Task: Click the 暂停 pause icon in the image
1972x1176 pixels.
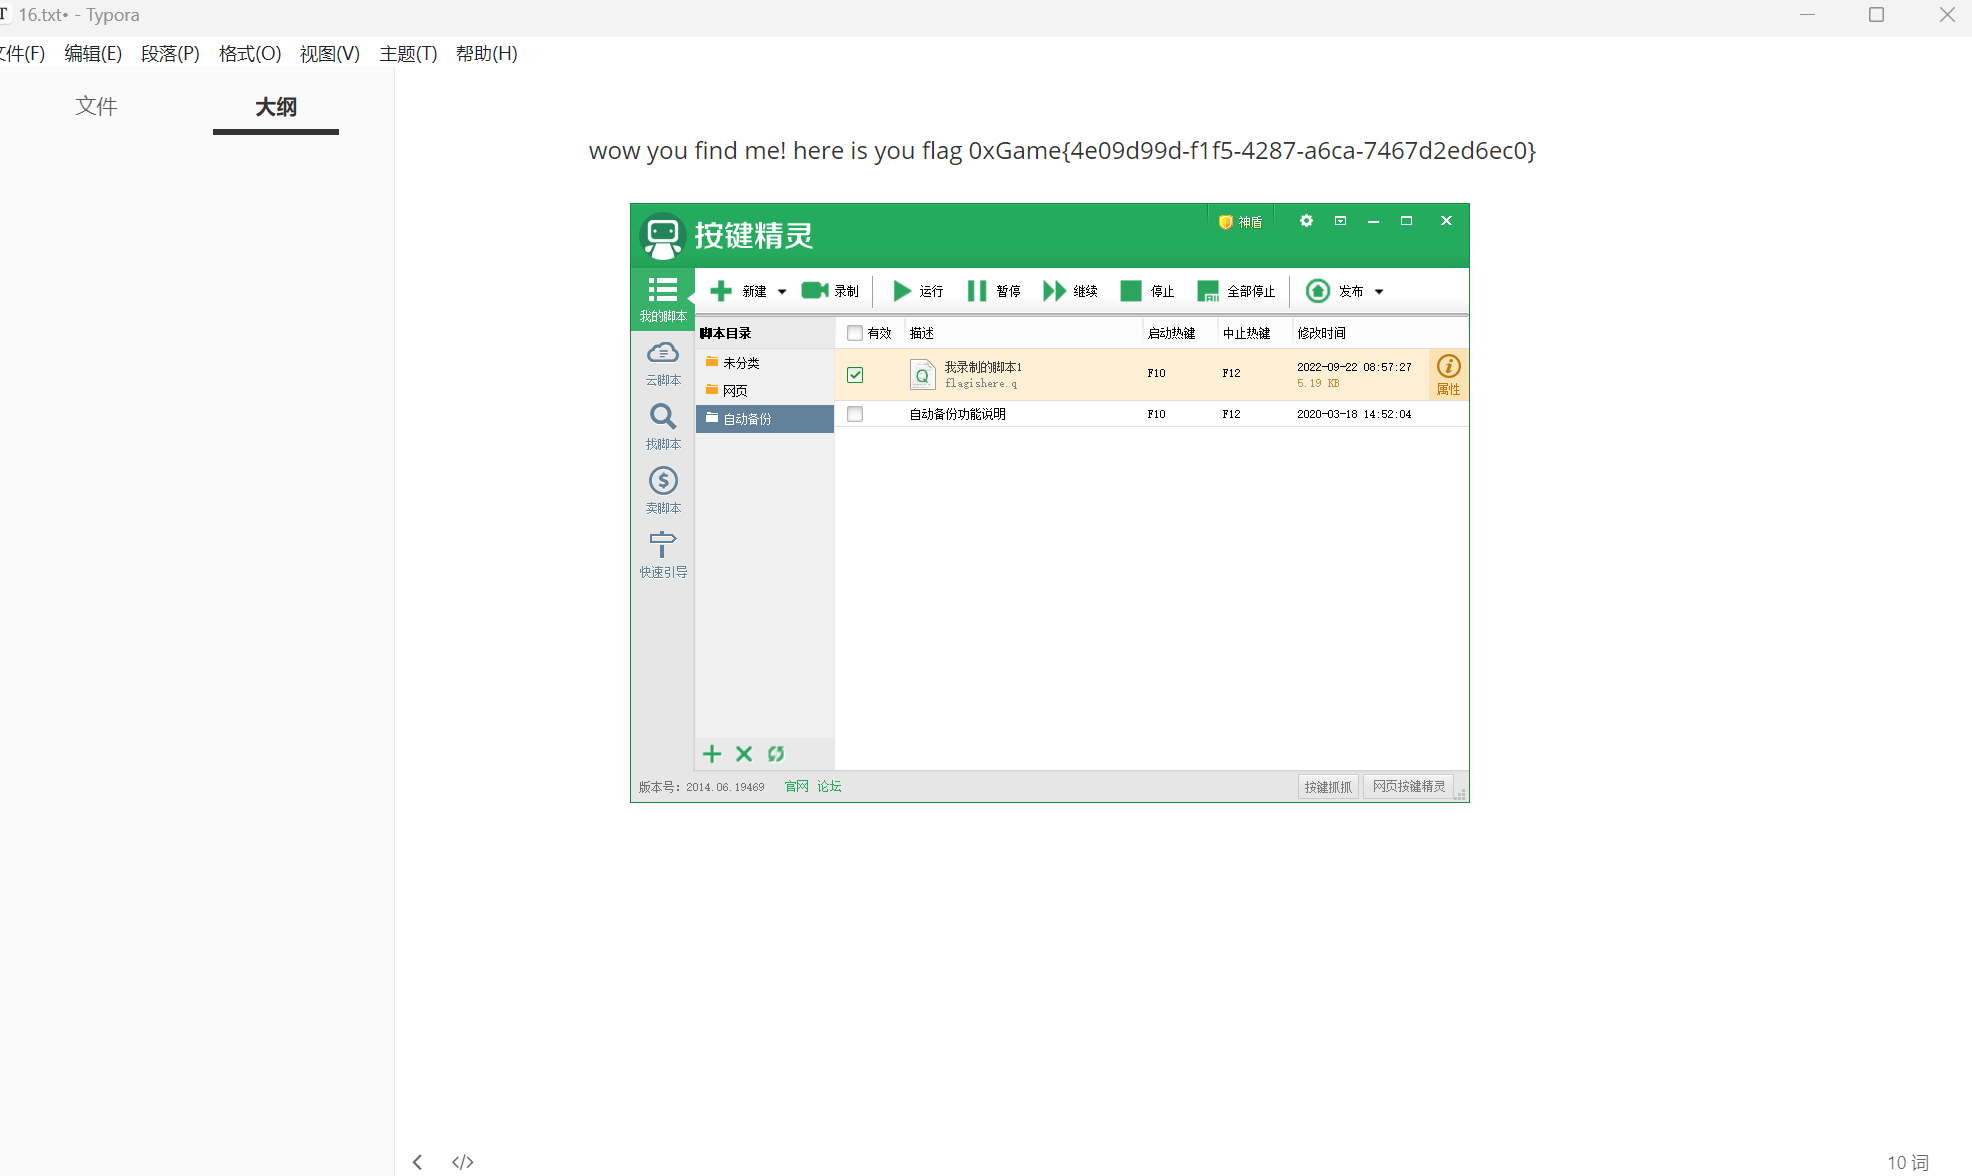Action: tap(977, 291)
